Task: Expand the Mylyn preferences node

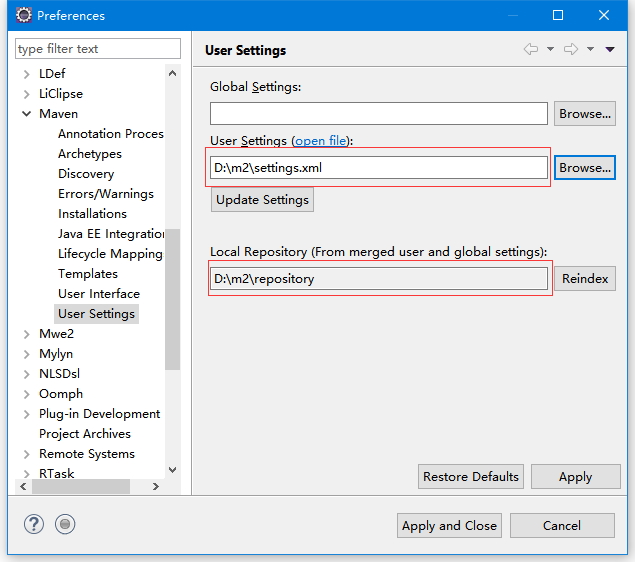Action: 26,354
